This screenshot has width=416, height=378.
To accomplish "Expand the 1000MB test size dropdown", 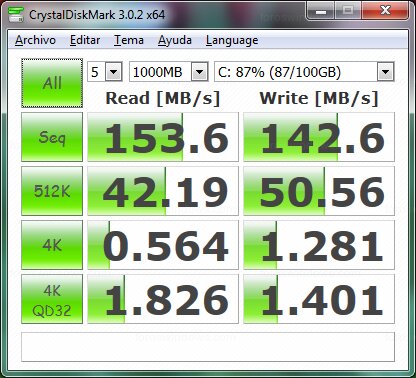I will point(169,72).
